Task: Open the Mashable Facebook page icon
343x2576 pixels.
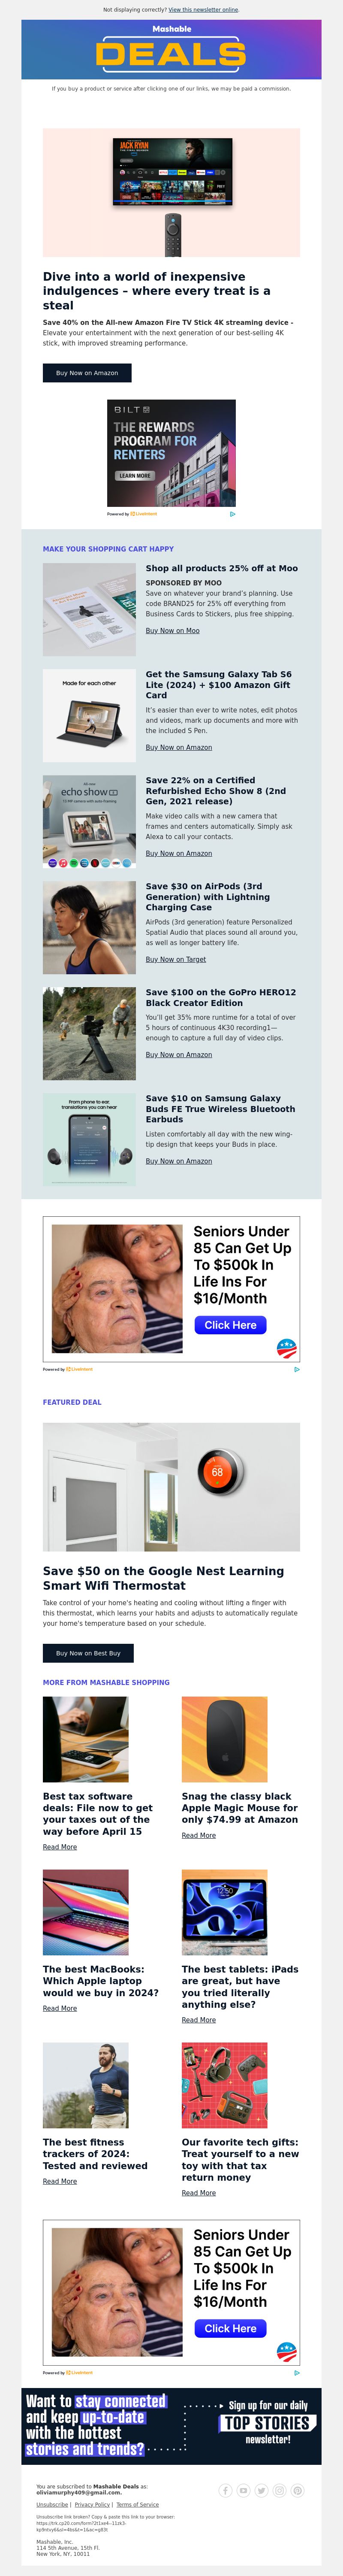Action: click(226, 2490)
